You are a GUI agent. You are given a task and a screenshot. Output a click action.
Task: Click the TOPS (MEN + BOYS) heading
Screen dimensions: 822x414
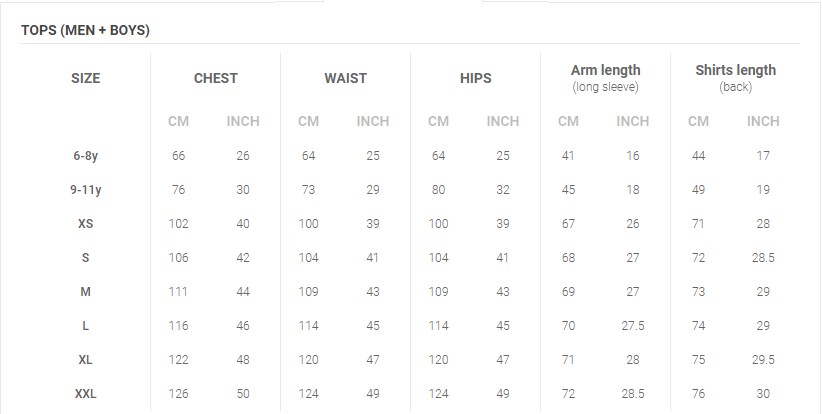pyautogui.click(x=85, y=30)
